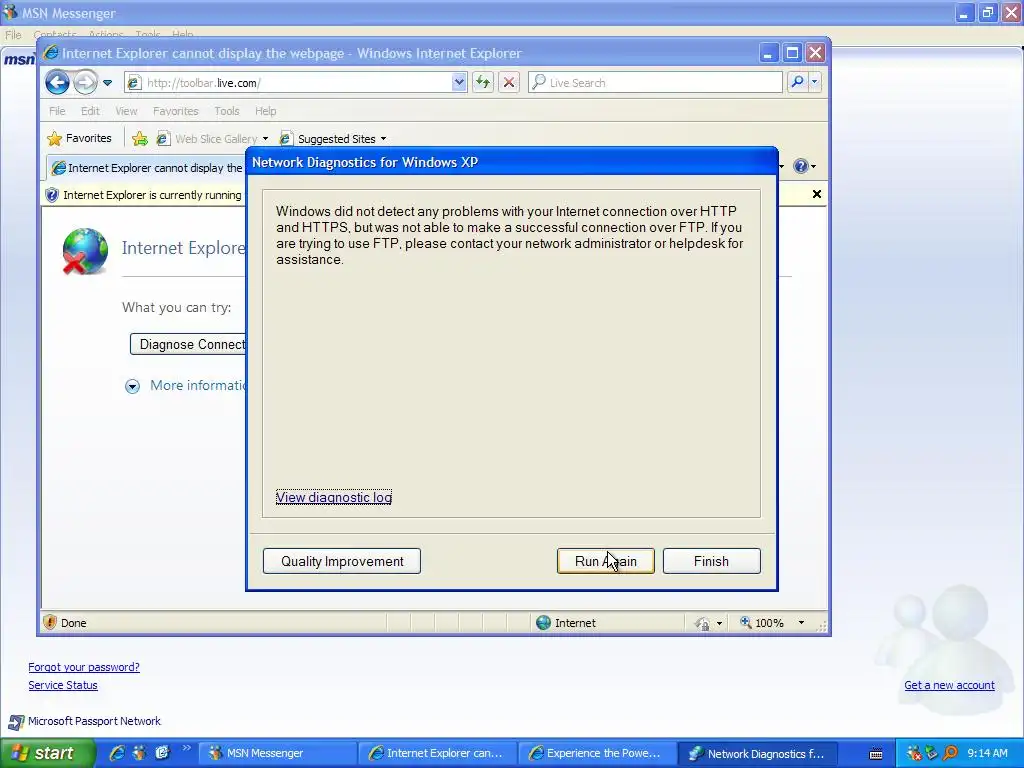Switch to 'Internet Explorer can...' taskbar button
Image resolution: width=1024 pixels, height=768 pixels.
click(x=437, y=753)
